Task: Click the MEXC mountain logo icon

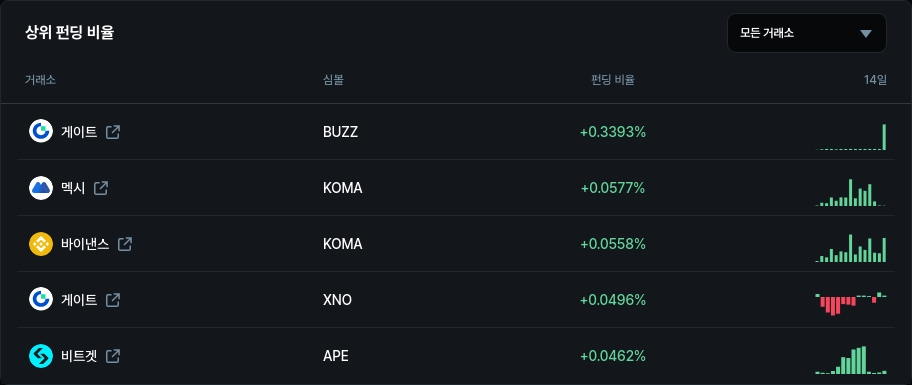Action: click(x=41, y=188)
